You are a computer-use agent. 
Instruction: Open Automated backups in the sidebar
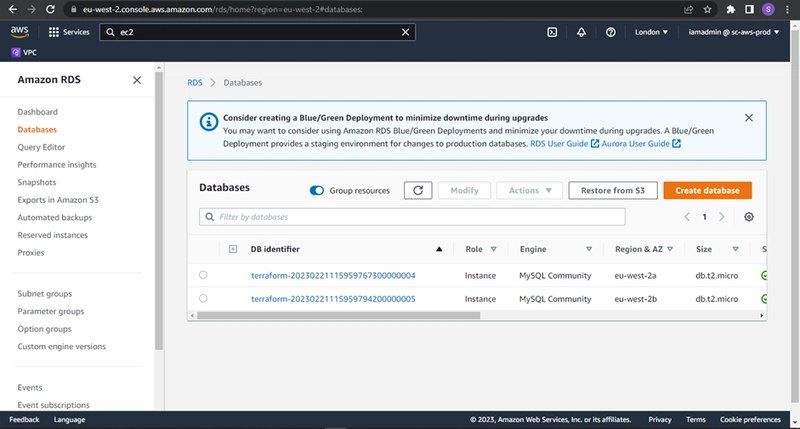[55, 217]
